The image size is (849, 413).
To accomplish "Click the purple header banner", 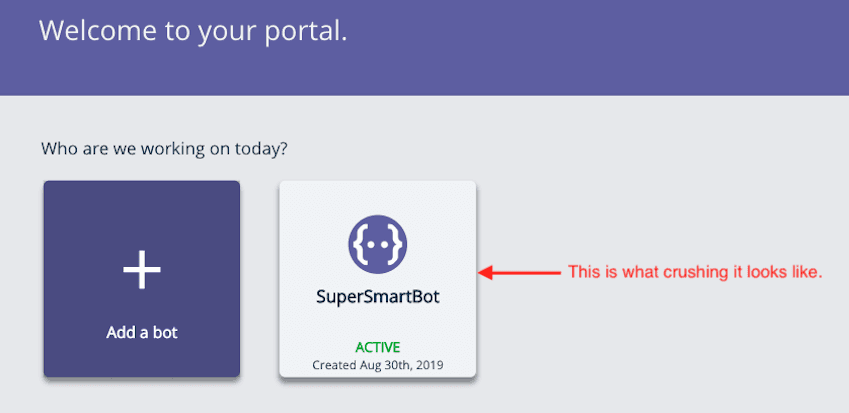I will 600,50.
